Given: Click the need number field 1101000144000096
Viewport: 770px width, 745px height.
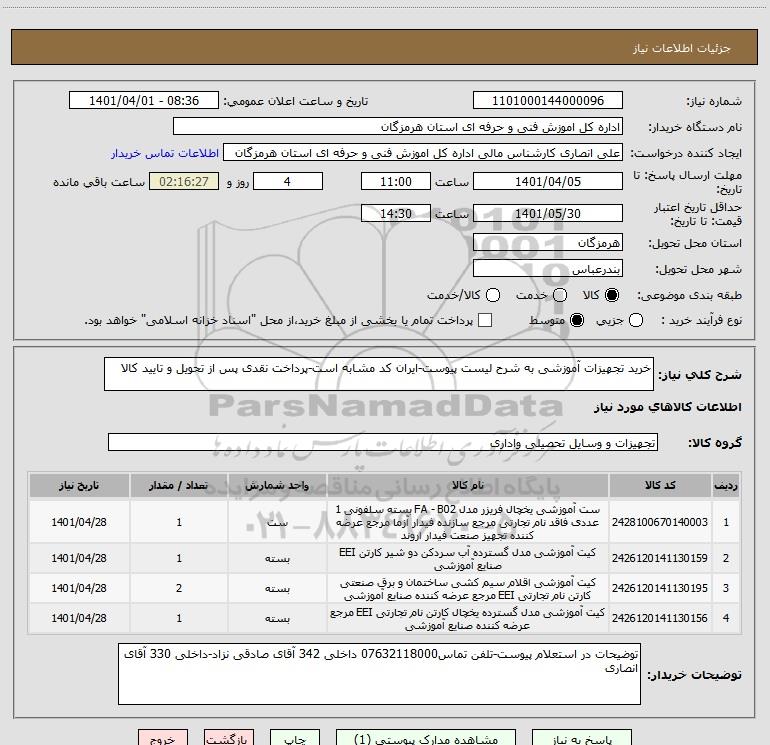Looking at the screenshot, I should pyautogui.click(x=548, y=101).
